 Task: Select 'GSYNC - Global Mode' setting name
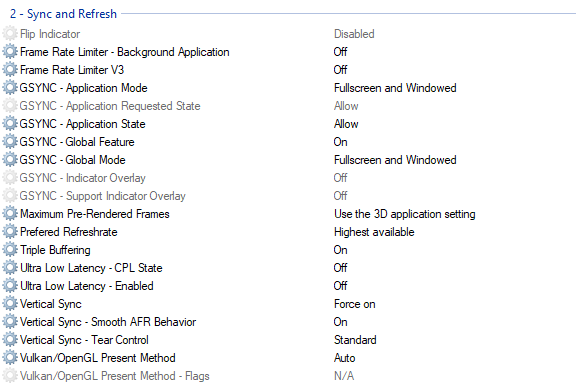click(x=72, y=160)
